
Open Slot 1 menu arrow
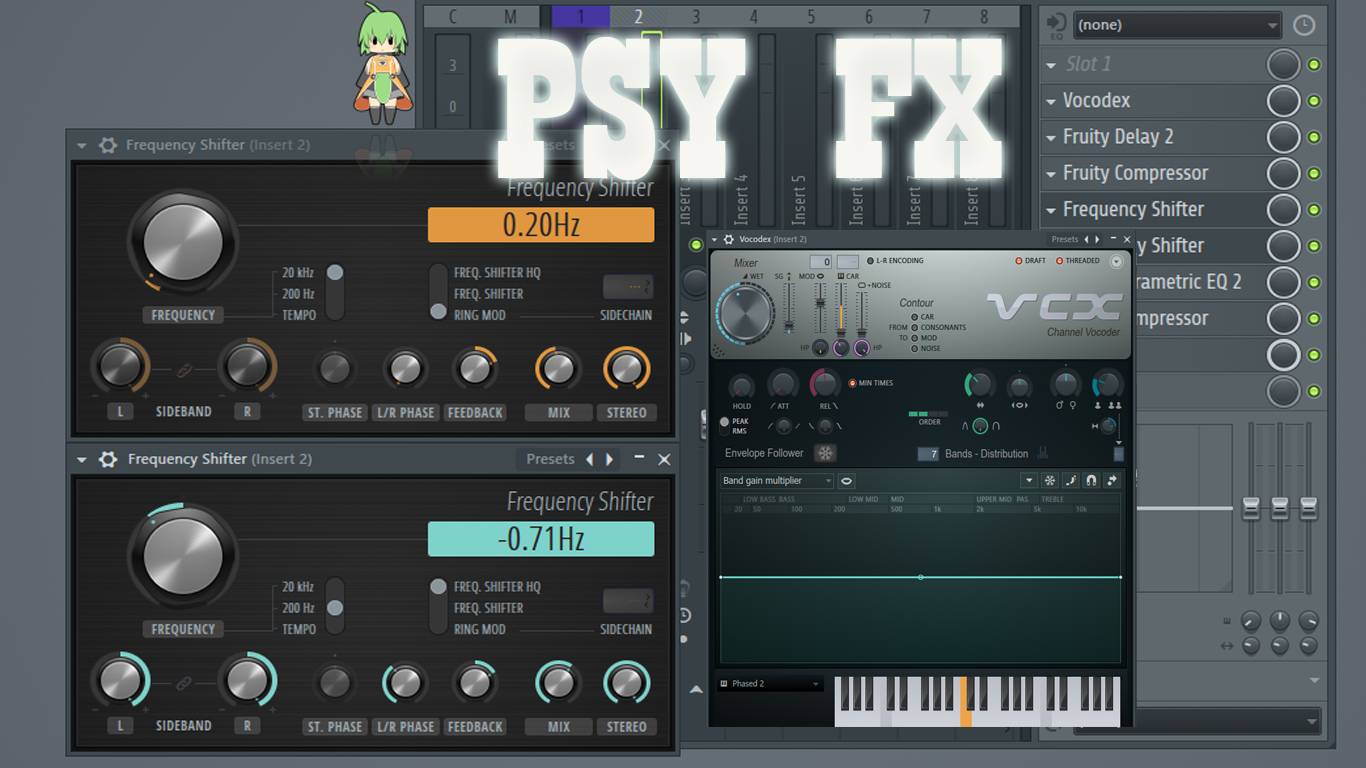pyautogui.click(x=1051, y=65)
